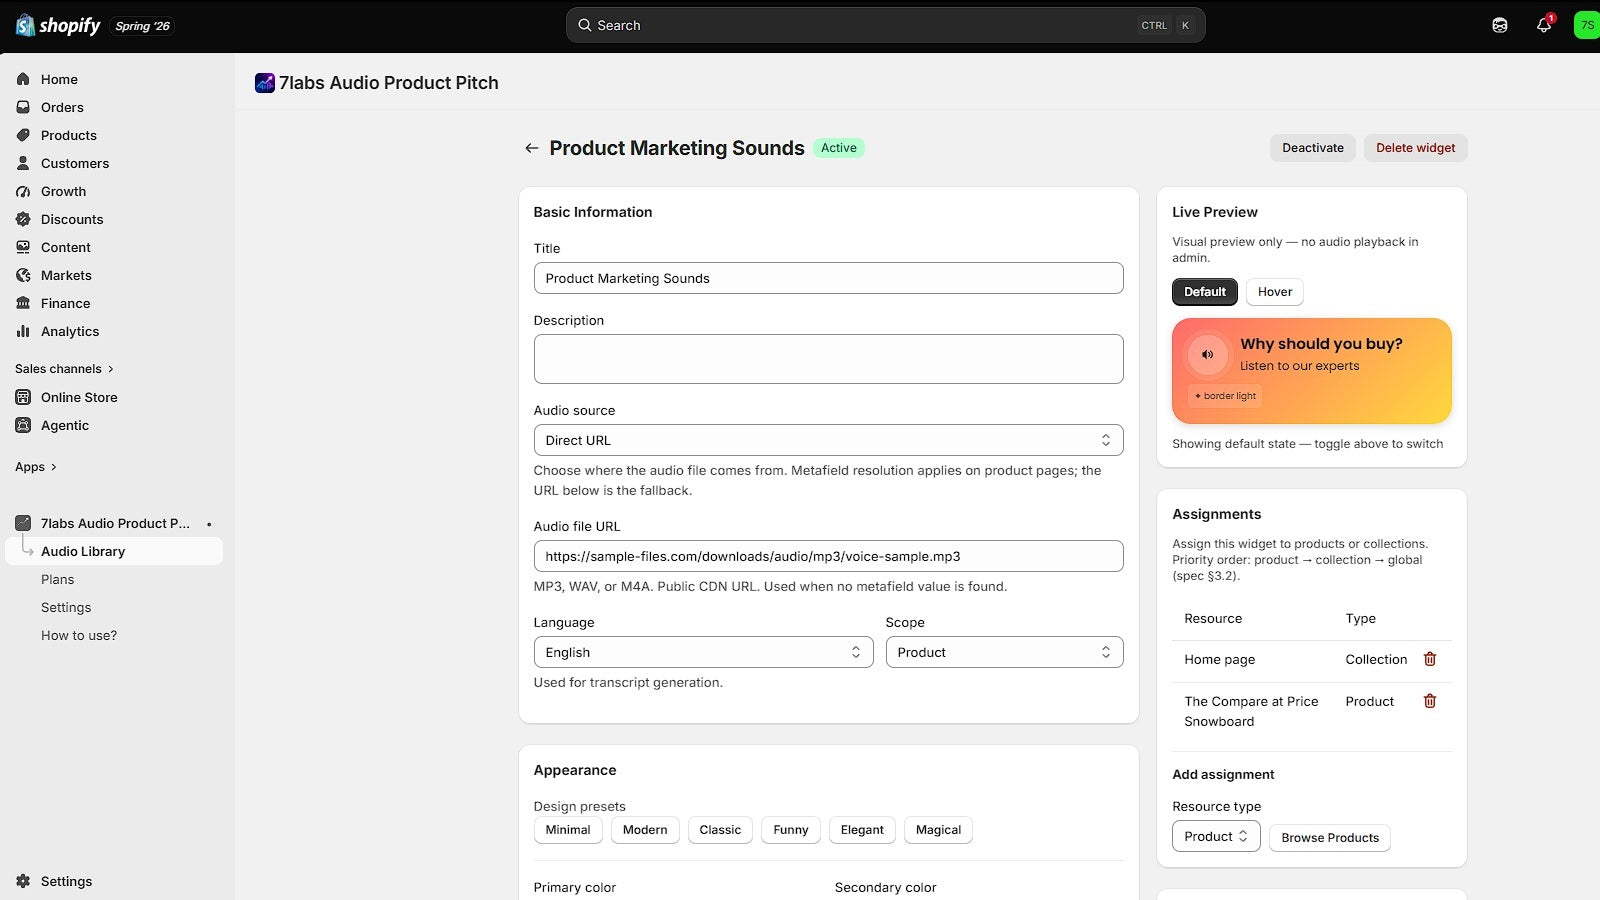The height and width of the screenshot is (900, 1600).
Task: Click the Growth gauge icon
Action: click(23, 191)
